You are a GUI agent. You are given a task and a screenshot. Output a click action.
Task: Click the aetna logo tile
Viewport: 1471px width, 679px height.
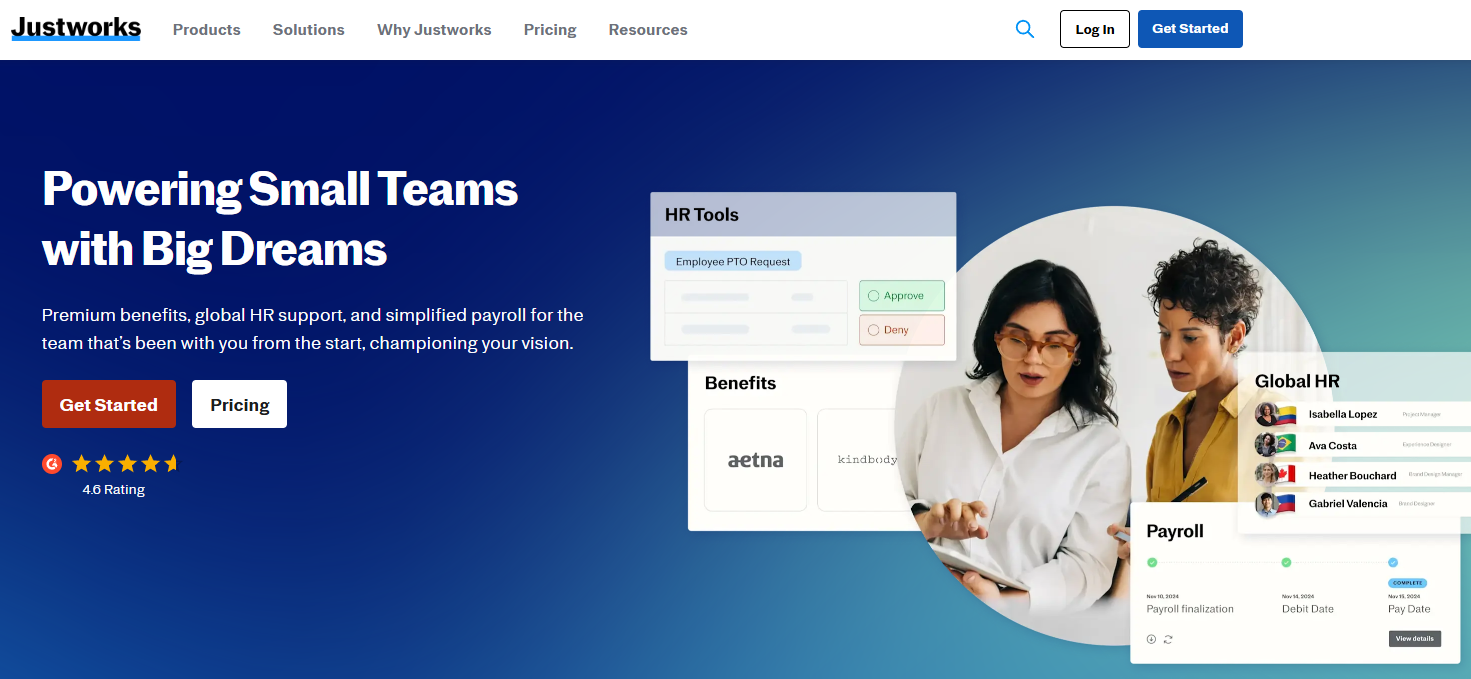pyautogui.click(x=755, y=460)
